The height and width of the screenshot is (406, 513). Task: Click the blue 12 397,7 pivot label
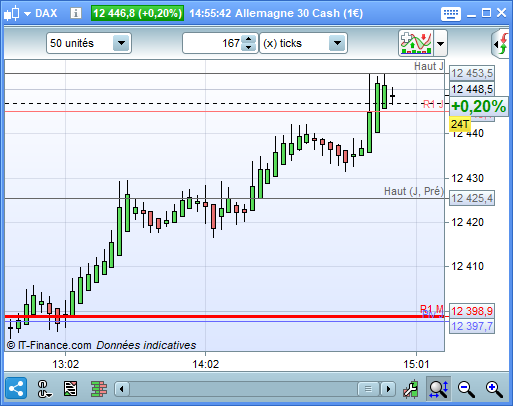tap(472, 326)
